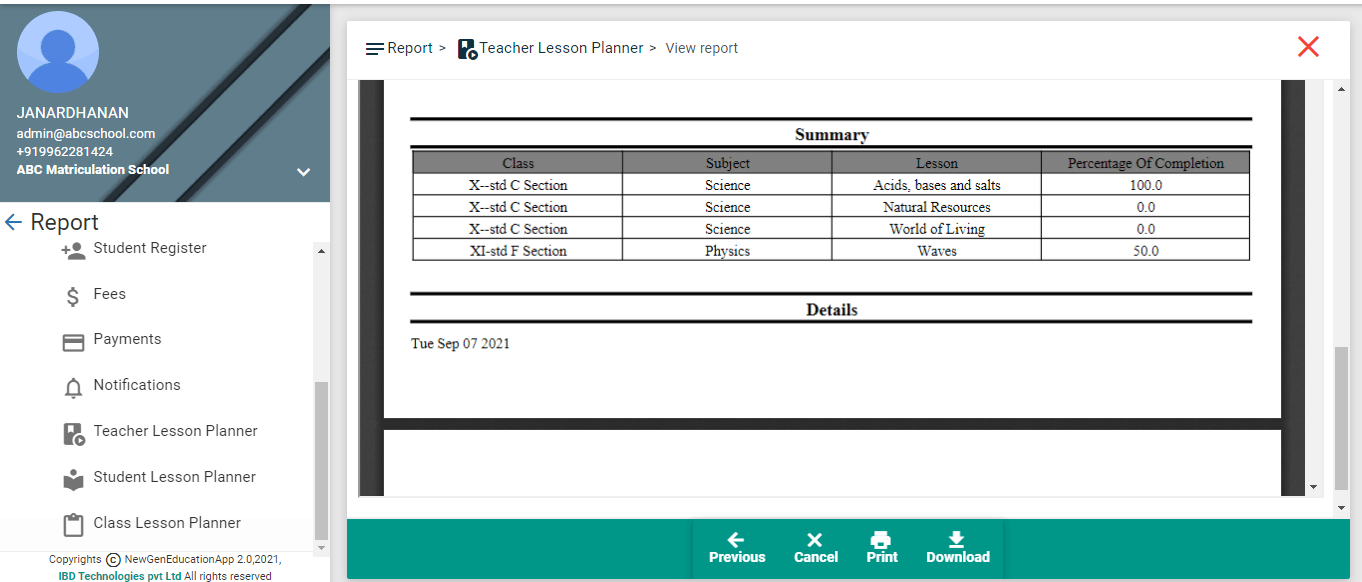
Task: Click the Class Lesson Planner clipboard icon
Action: [73, 525]
